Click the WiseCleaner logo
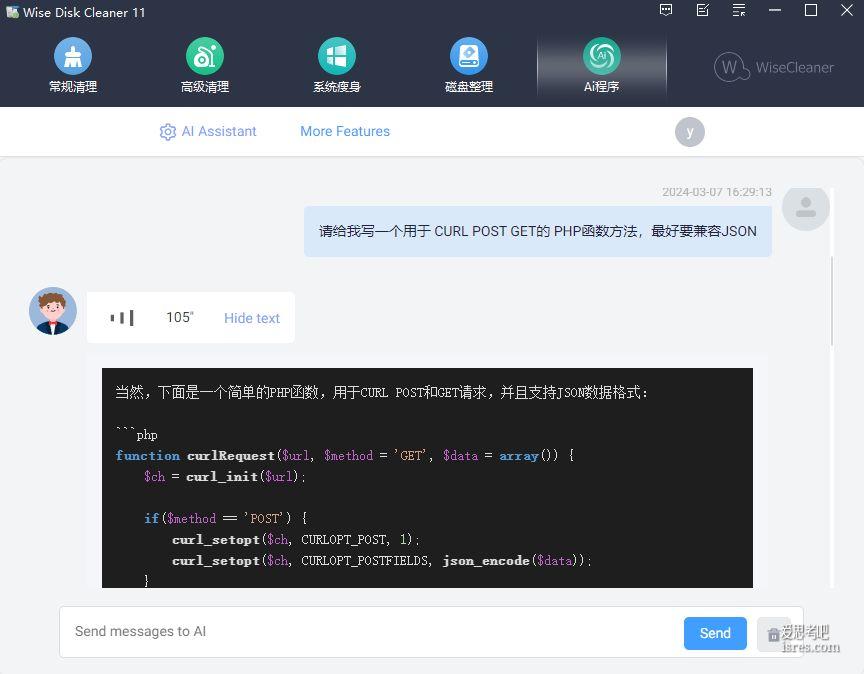 774,67
